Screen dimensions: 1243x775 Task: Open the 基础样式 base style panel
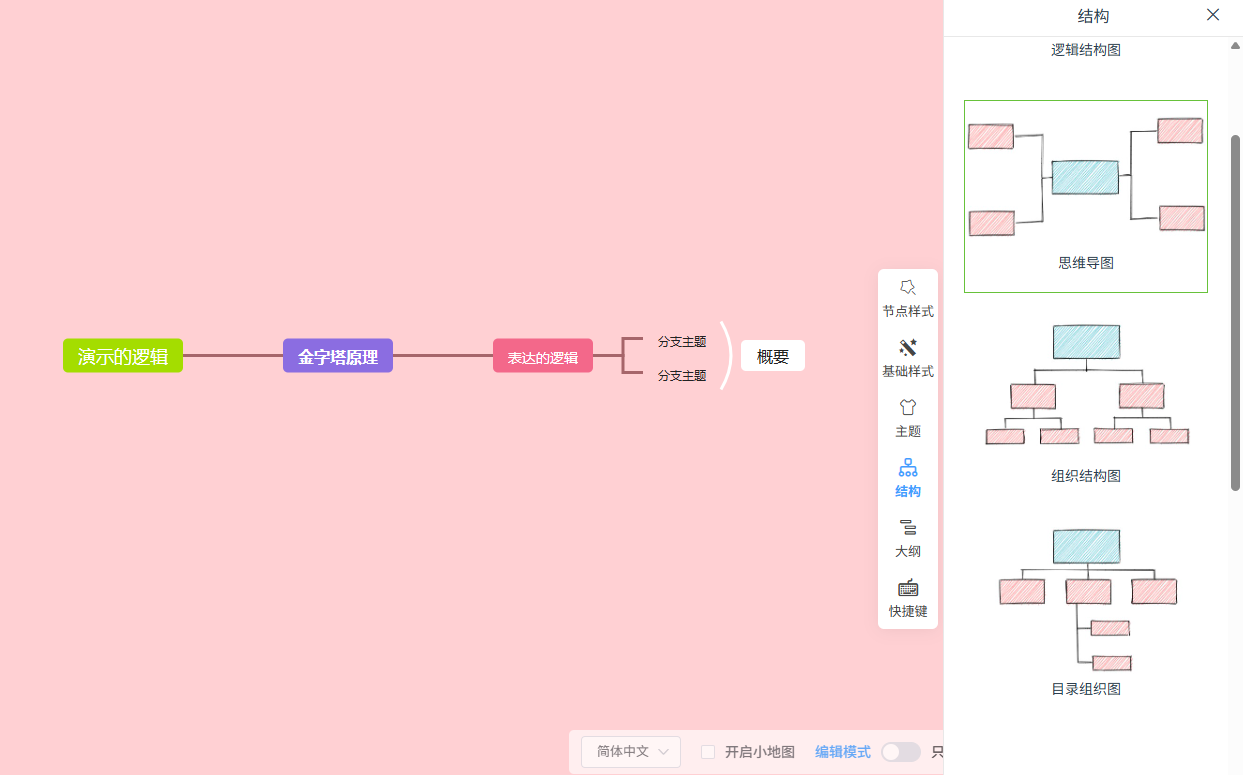[908, 359]
